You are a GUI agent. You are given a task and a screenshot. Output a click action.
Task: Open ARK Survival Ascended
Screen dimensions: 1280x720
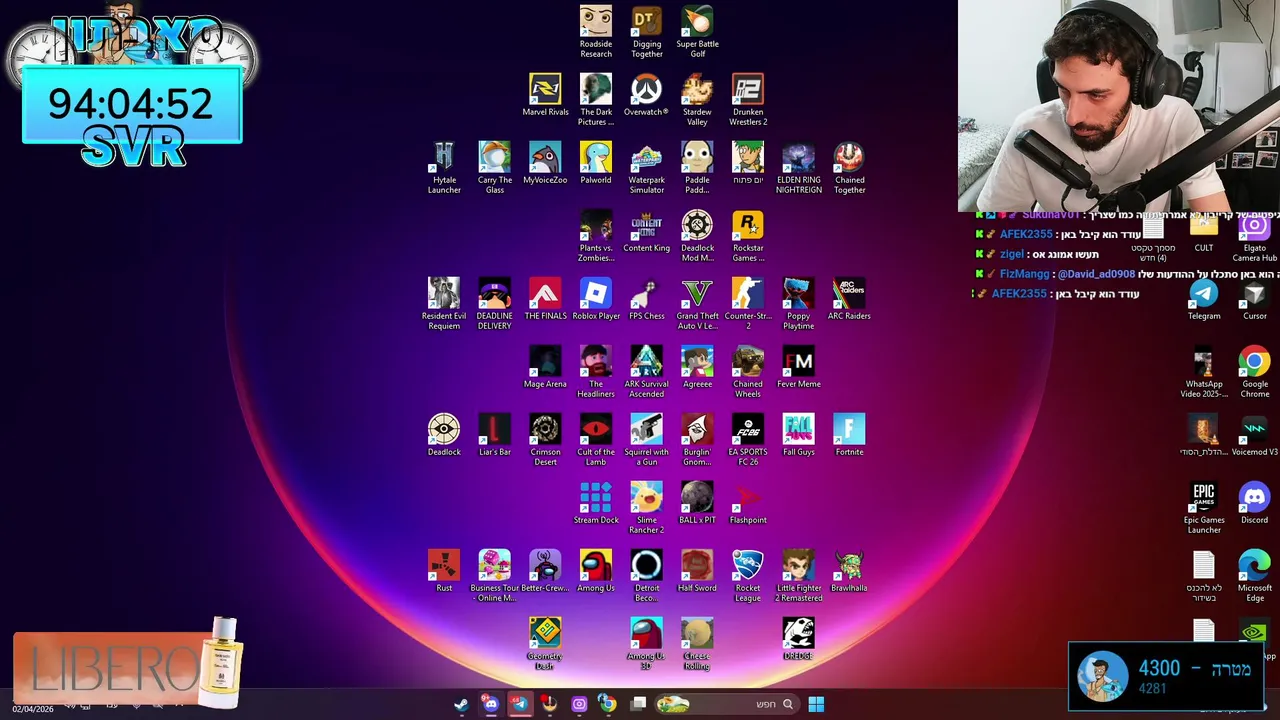click(647, 371)
